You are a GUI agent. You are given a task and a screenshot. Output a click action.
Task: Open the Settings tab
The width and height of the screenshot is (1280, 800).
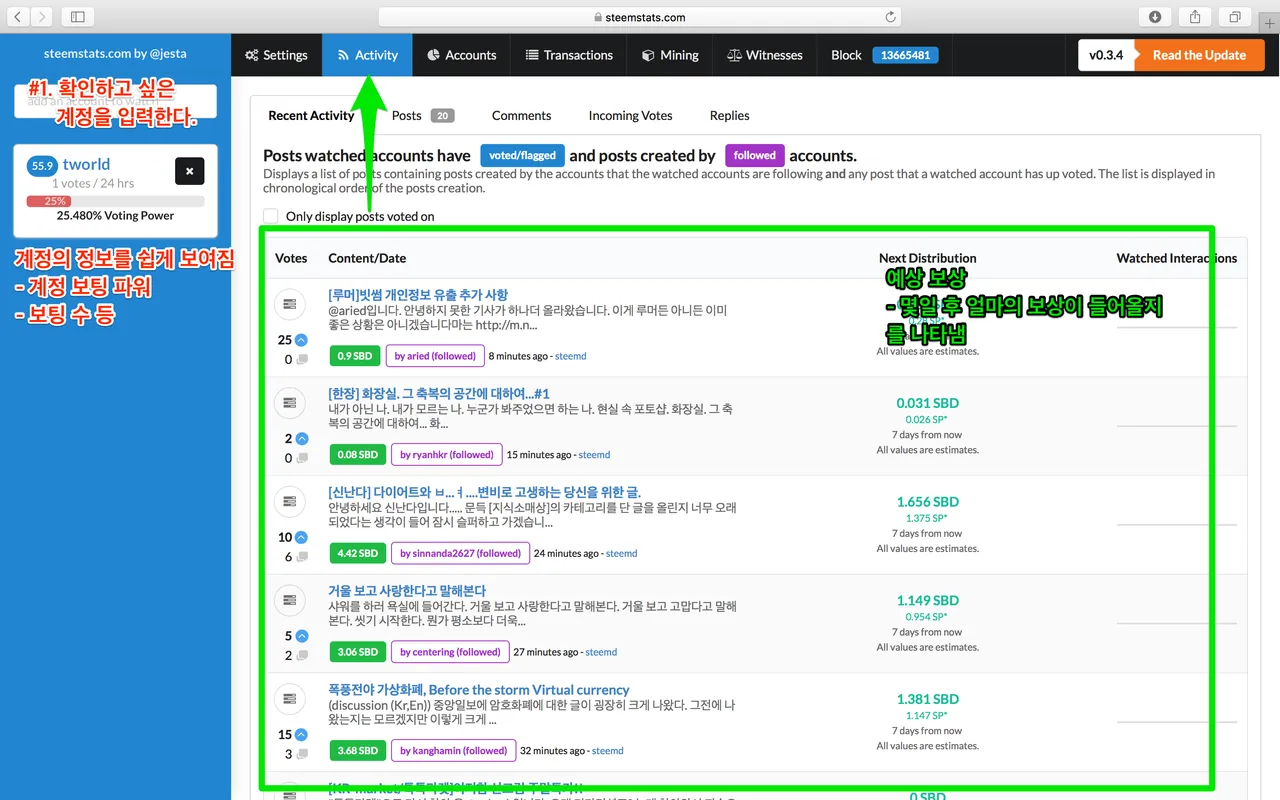tap(277, 55)
